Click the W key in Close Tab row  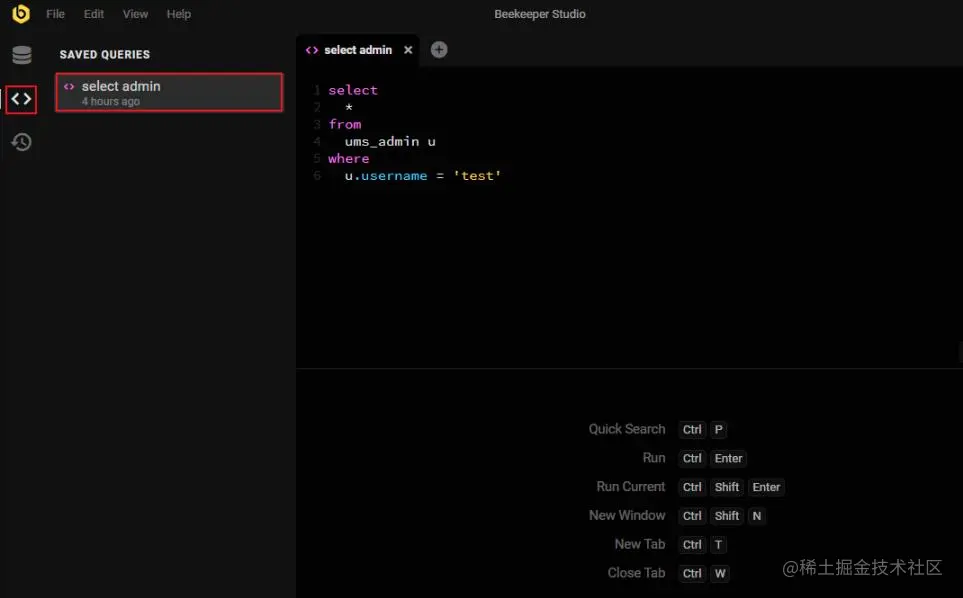pos(720,573)
